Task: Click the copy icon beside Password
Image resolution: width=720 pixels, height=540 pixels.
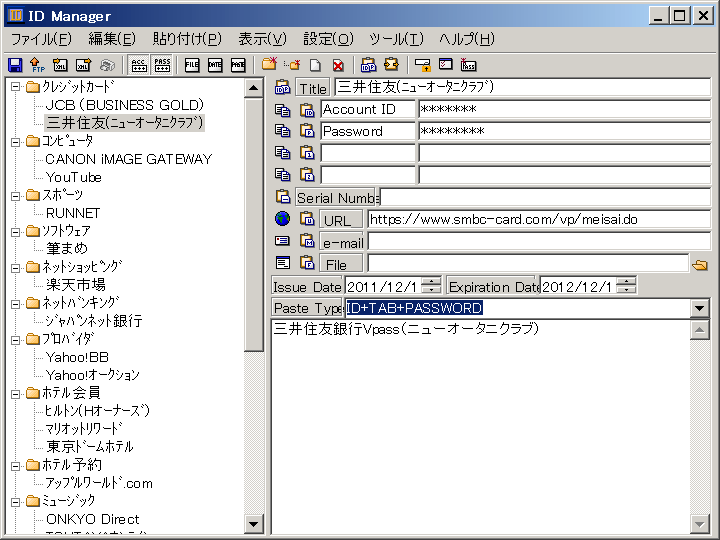Action: coord(282,131)
